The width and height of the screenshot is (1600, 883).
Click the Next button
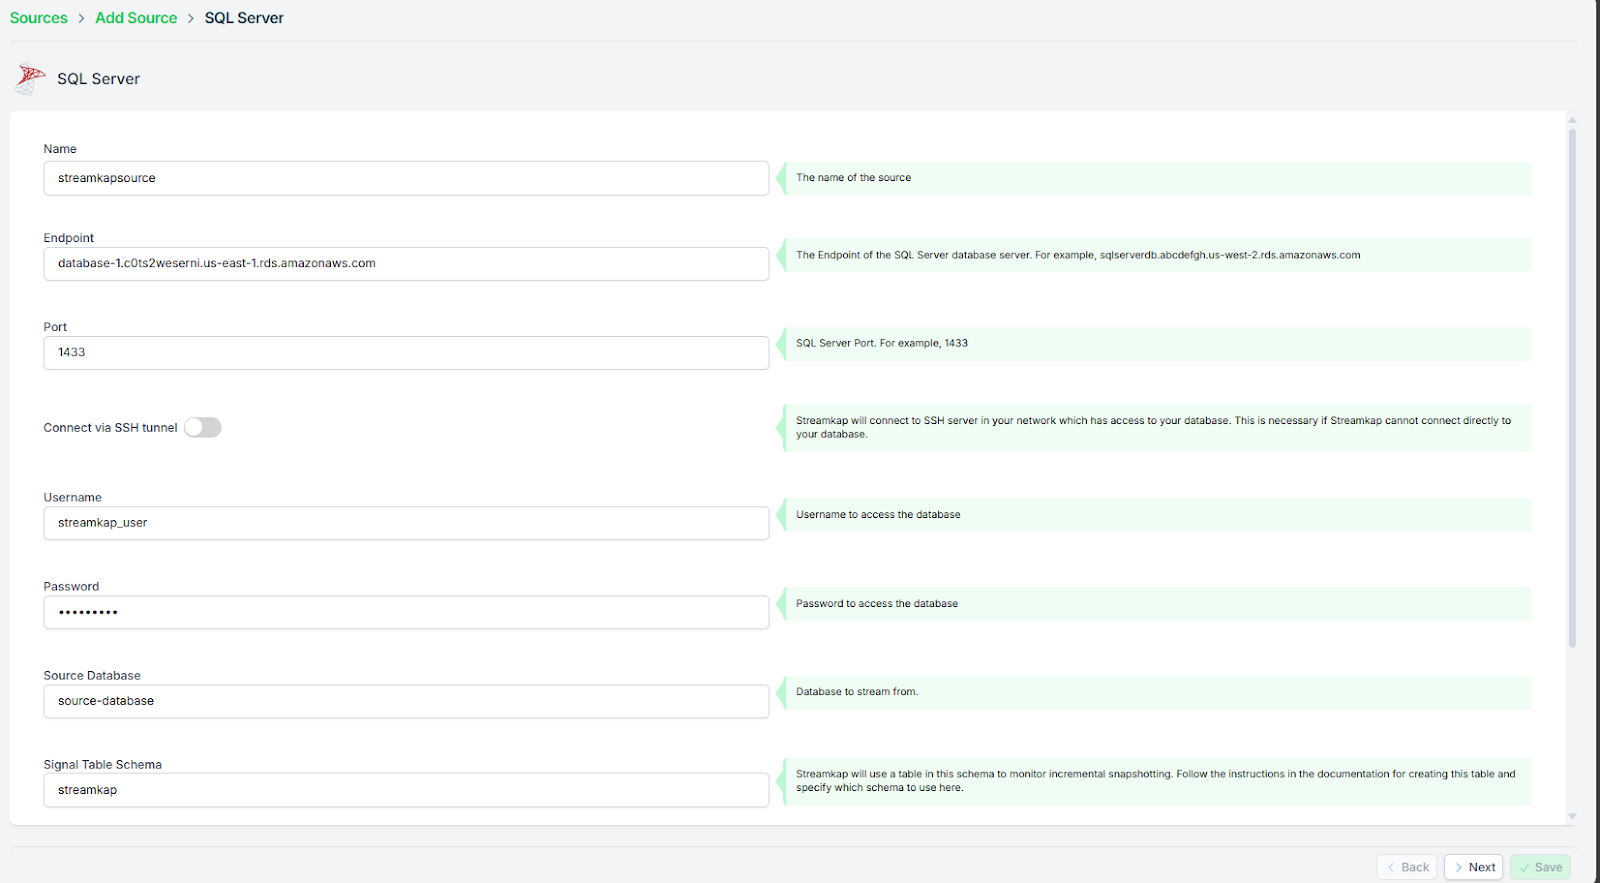point(1473,867)
